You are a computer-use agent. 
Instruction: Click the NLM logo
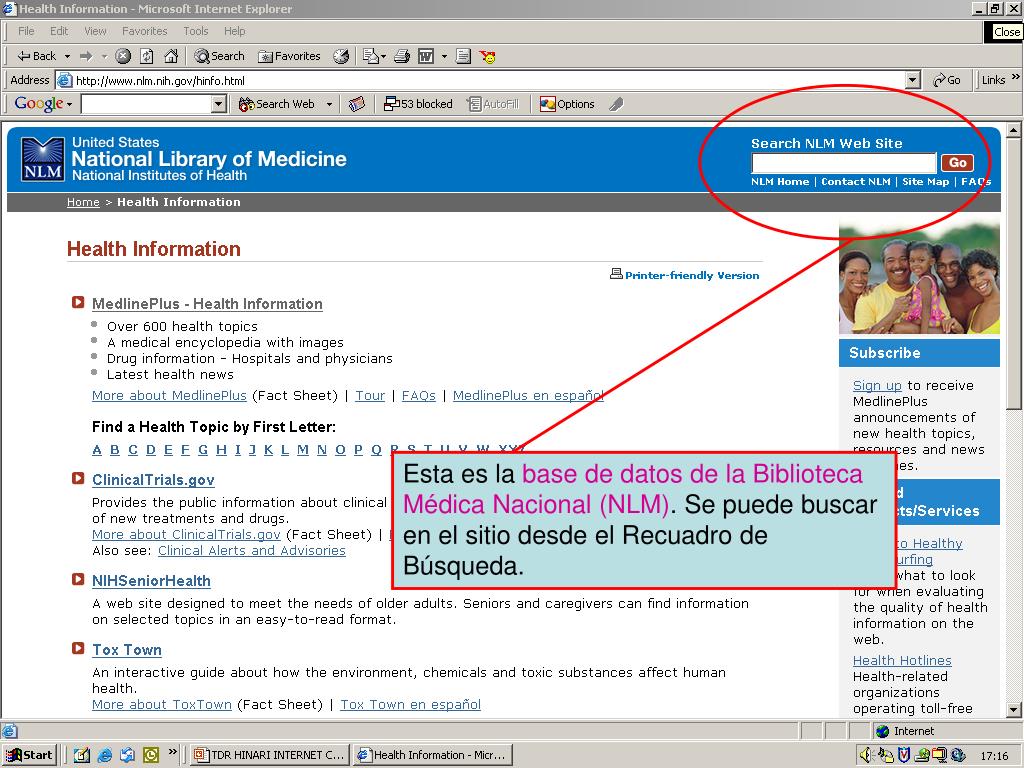coord(42,159)
